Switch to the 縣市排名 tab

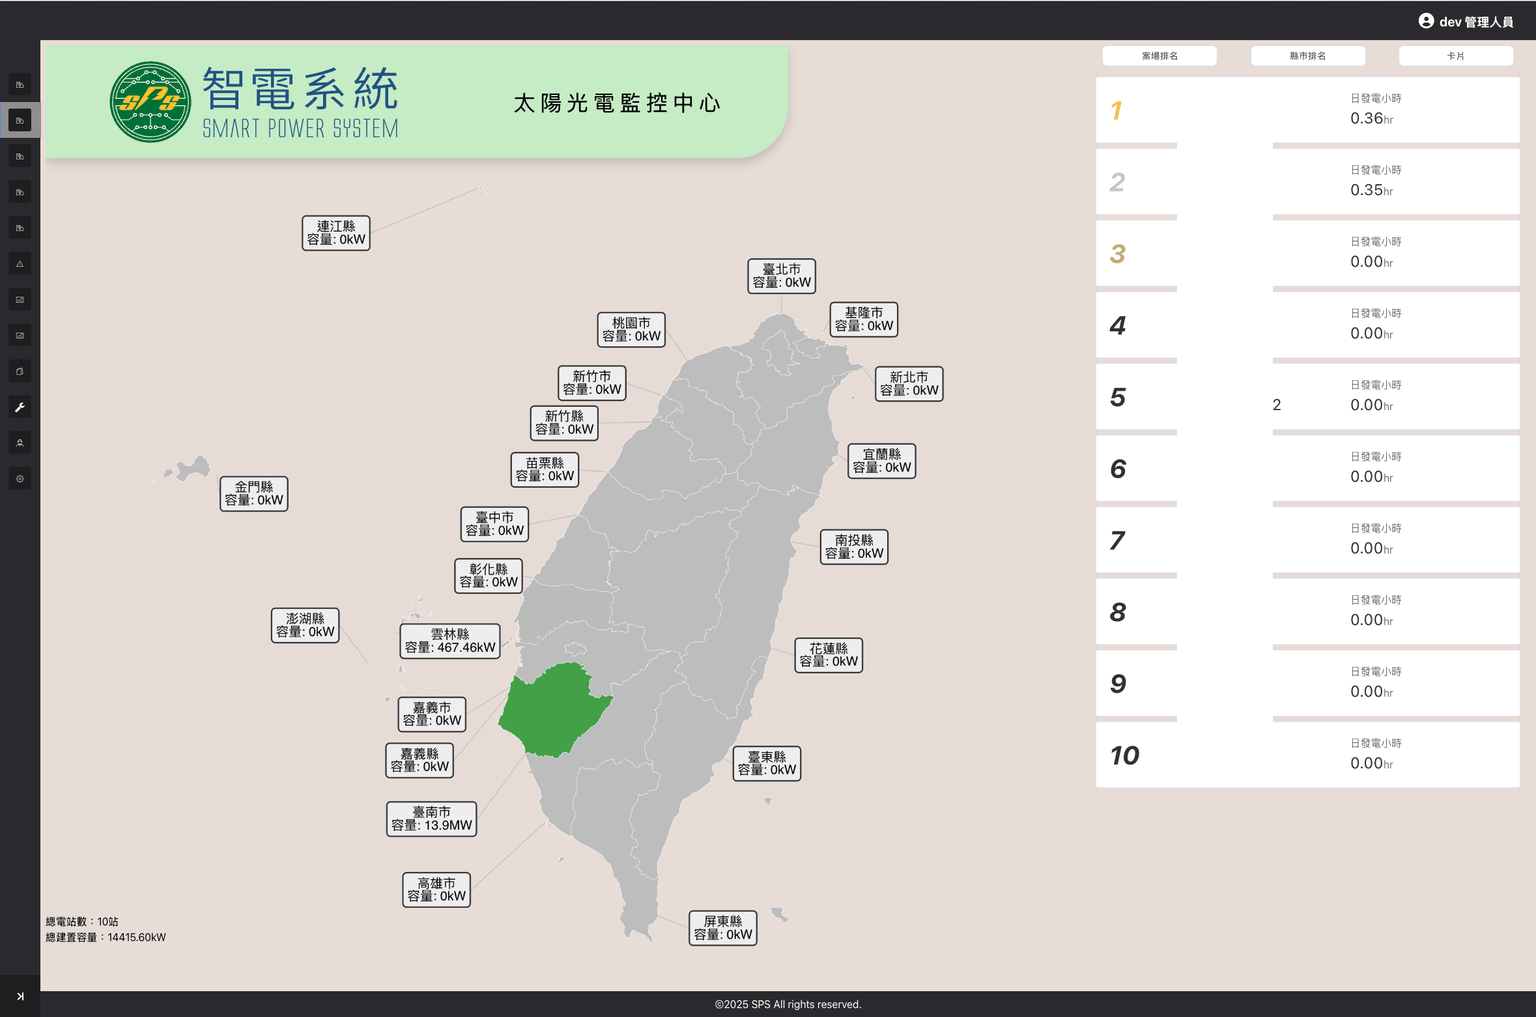[x=1308, y=56]
